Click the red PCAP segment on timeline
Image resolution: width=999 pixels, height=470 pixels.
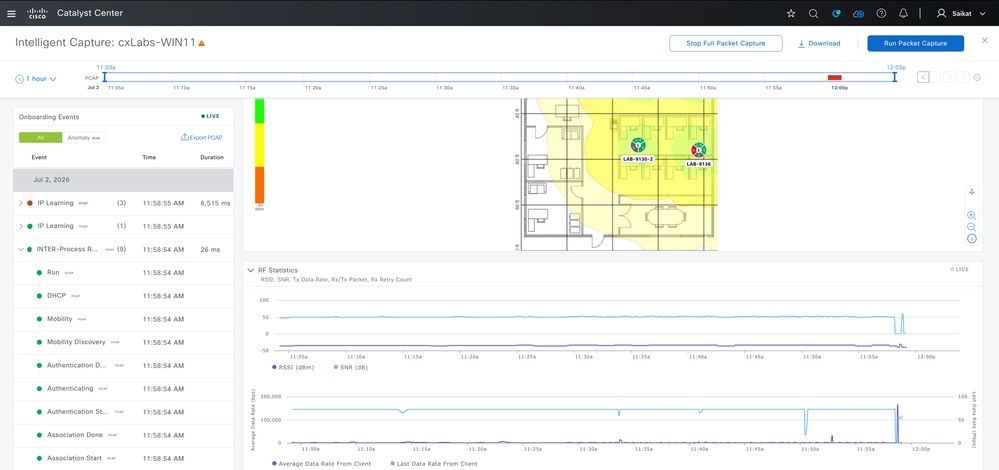coord(835,78)
